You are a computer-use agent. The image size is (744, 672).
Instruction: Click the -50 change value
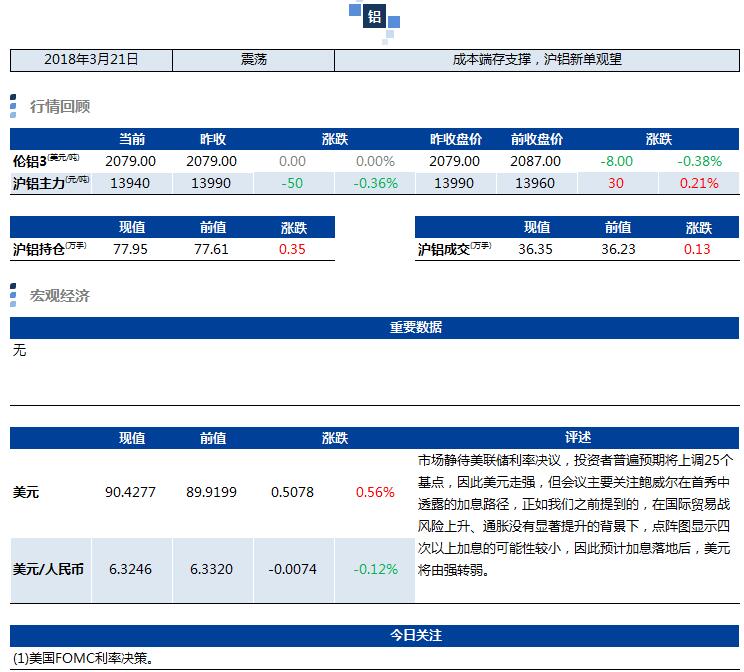[292, 183]
